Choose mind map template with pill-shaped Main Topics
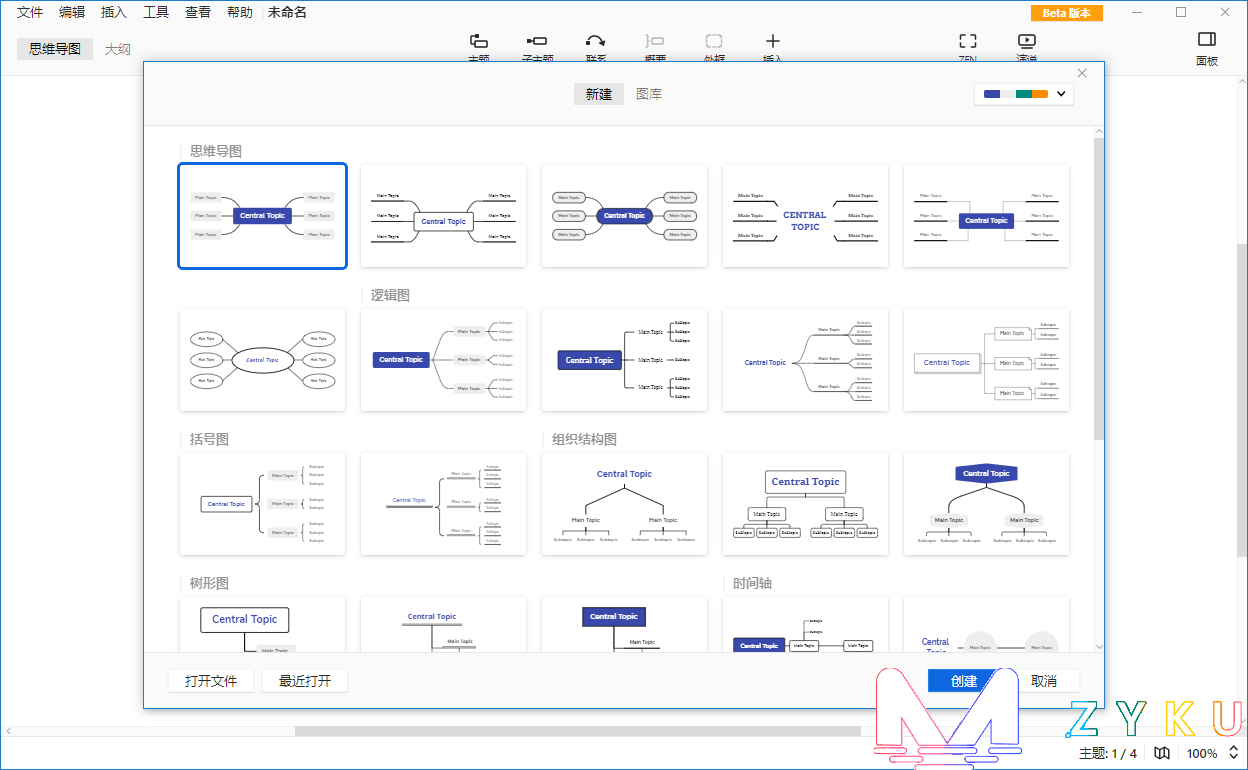 (x=625, y=216)
